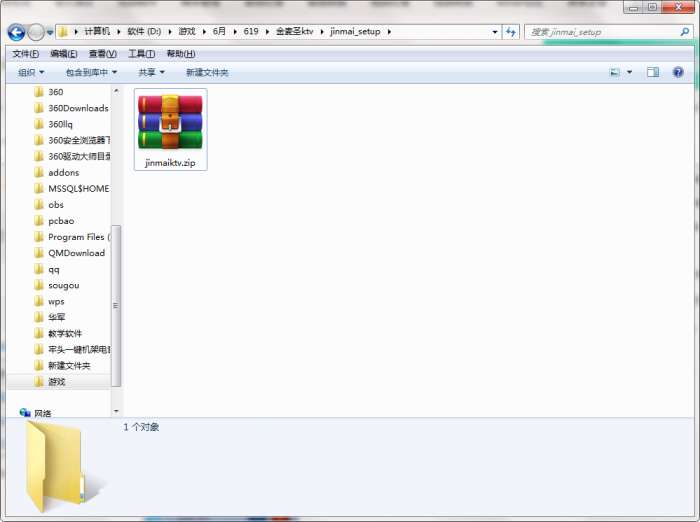The height and width of the screenshot is (522, 700).
Task: Expand arrow after 计算机 breadcrumb
Action: tap(119, 32)
